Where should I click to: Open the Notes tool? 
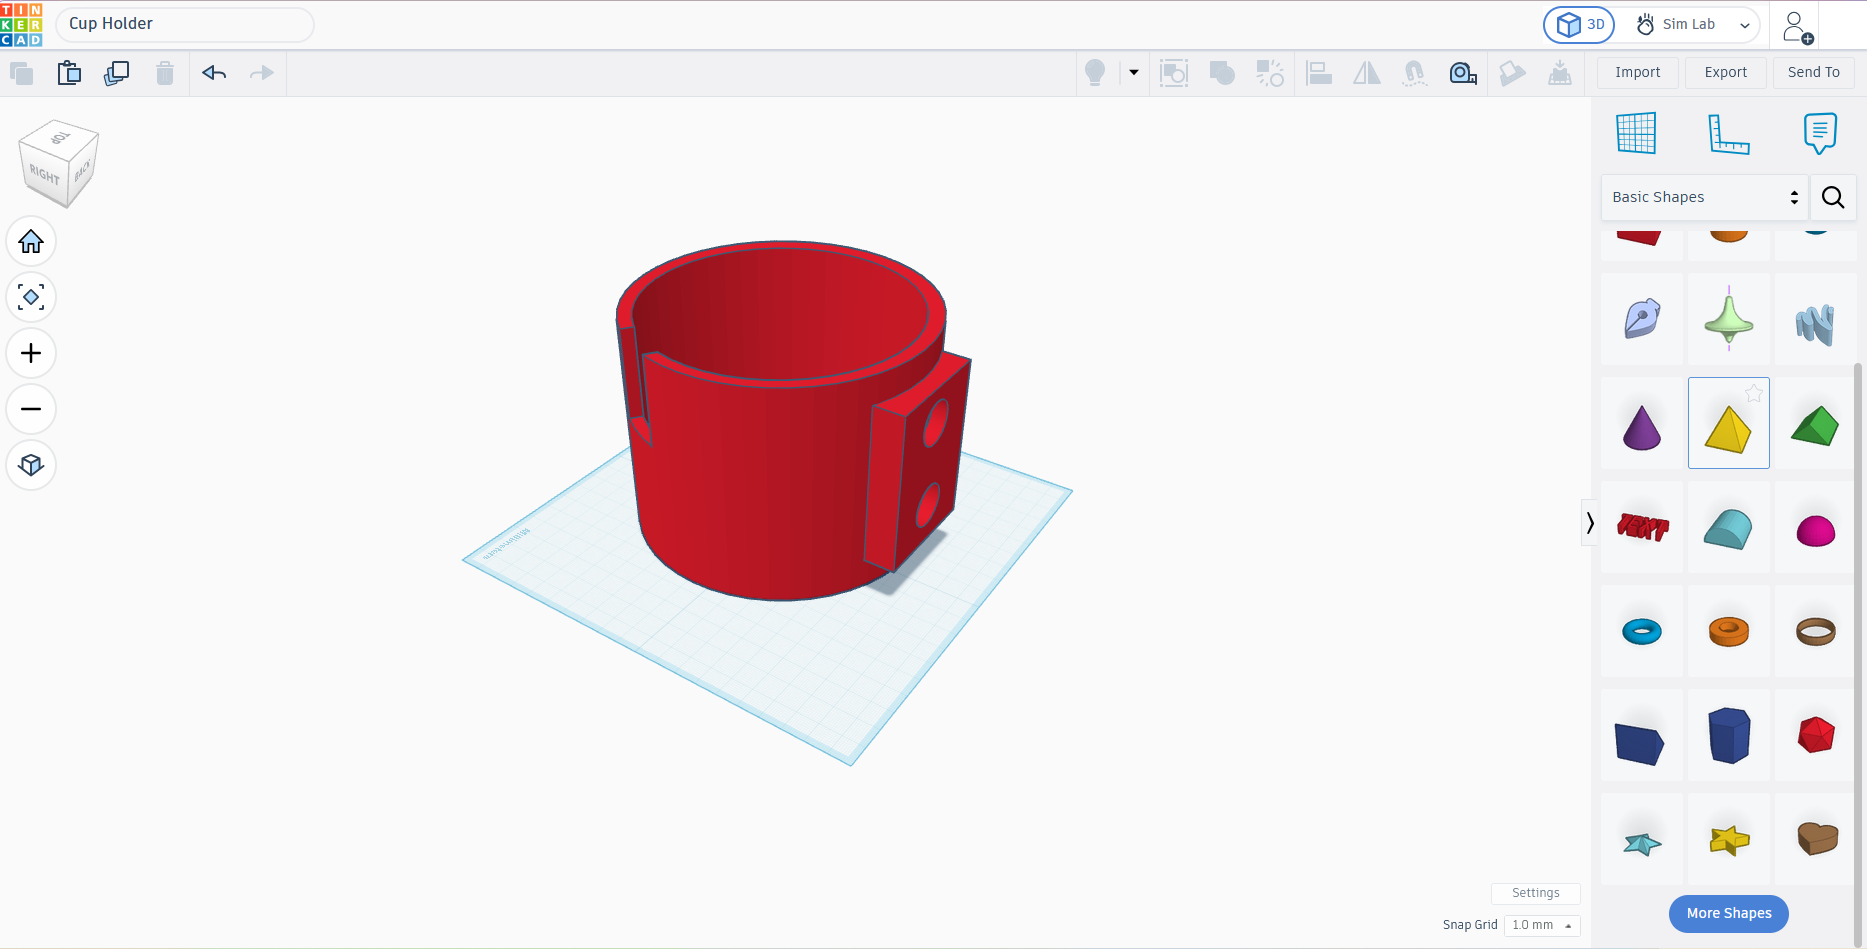pyautogui.click(x=1819, y=133)
